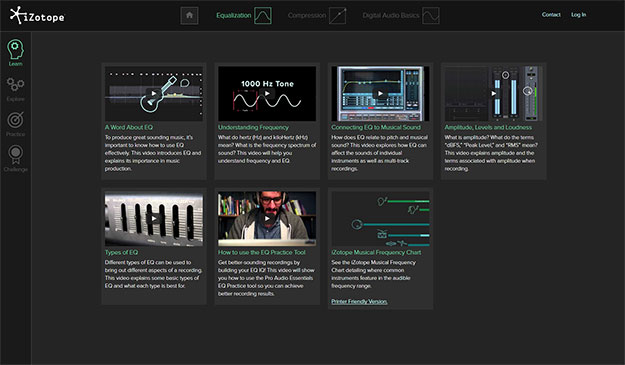Click the Log In link
This screenshot has height=365, width=625.
[578, 15]
